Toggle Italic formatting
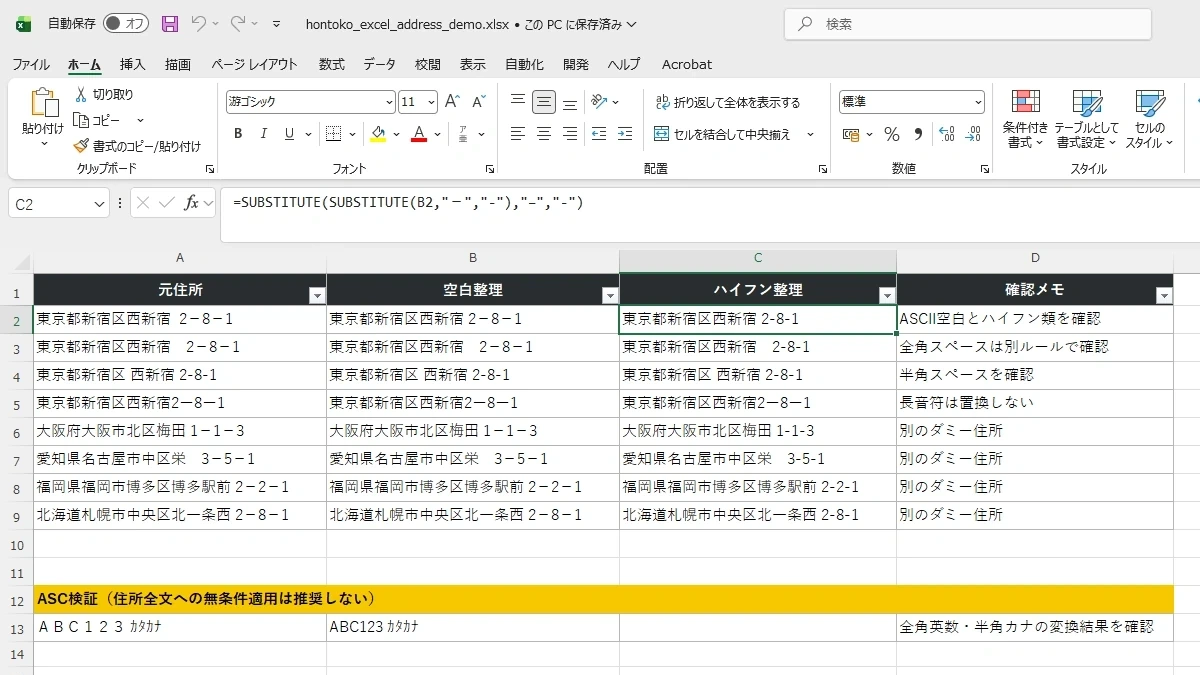1200x675 pixels. click(264, 134)
